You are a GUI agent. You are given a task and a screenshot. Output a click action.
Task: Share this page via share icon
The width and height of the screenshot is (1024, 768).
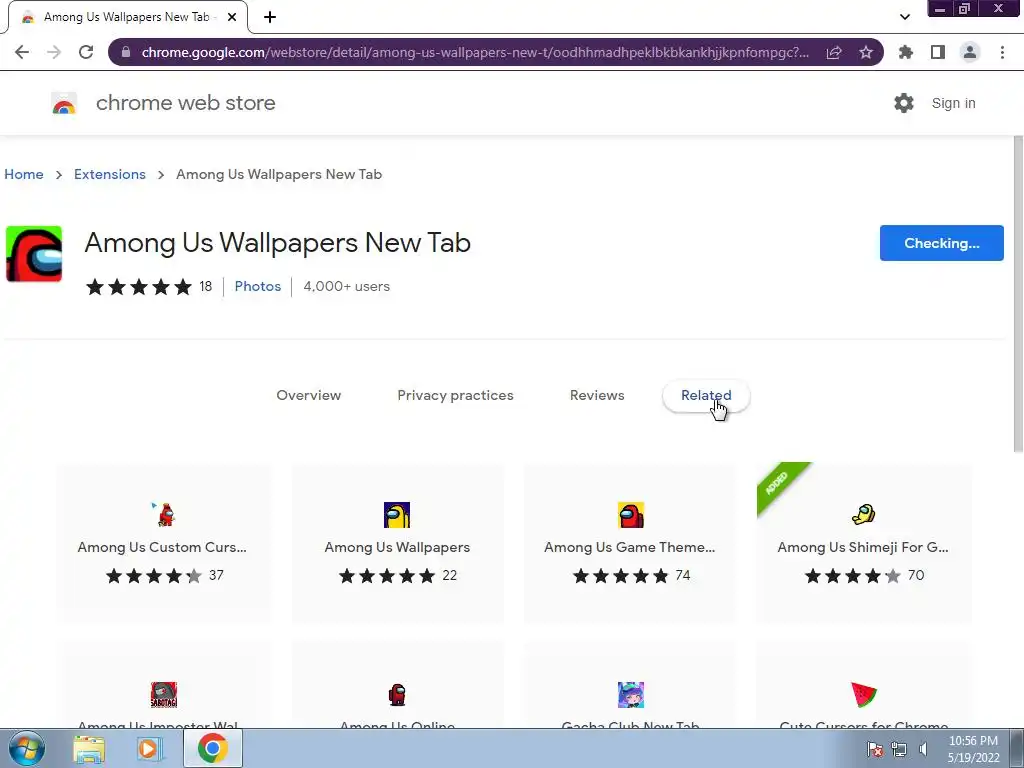834,52
